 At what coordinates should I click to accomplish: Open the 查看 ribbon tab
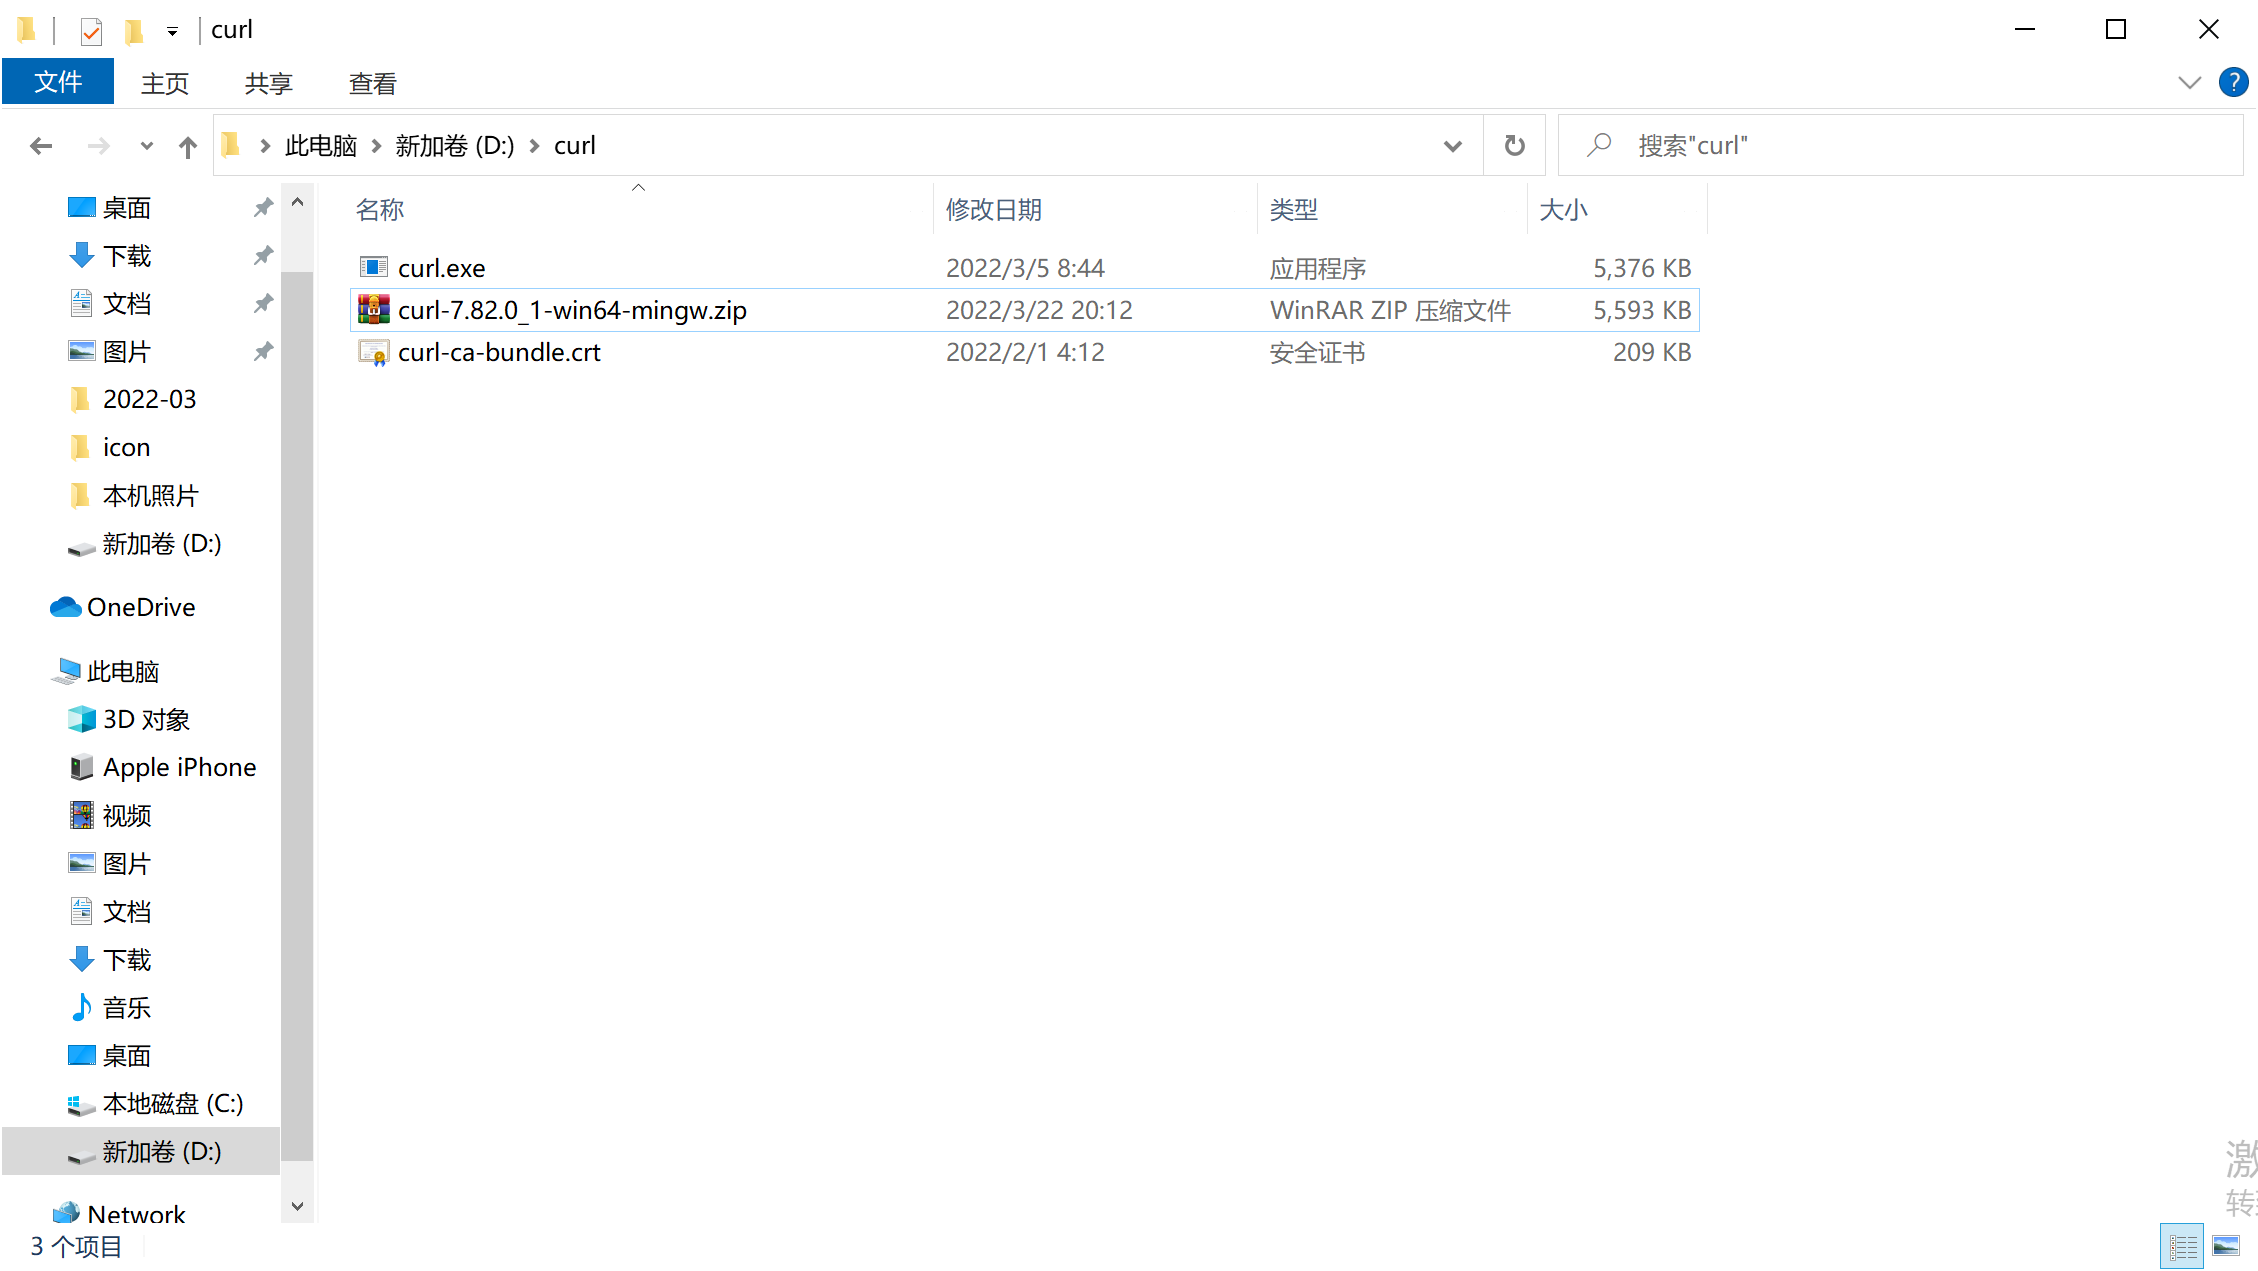[x=372, y=83]
